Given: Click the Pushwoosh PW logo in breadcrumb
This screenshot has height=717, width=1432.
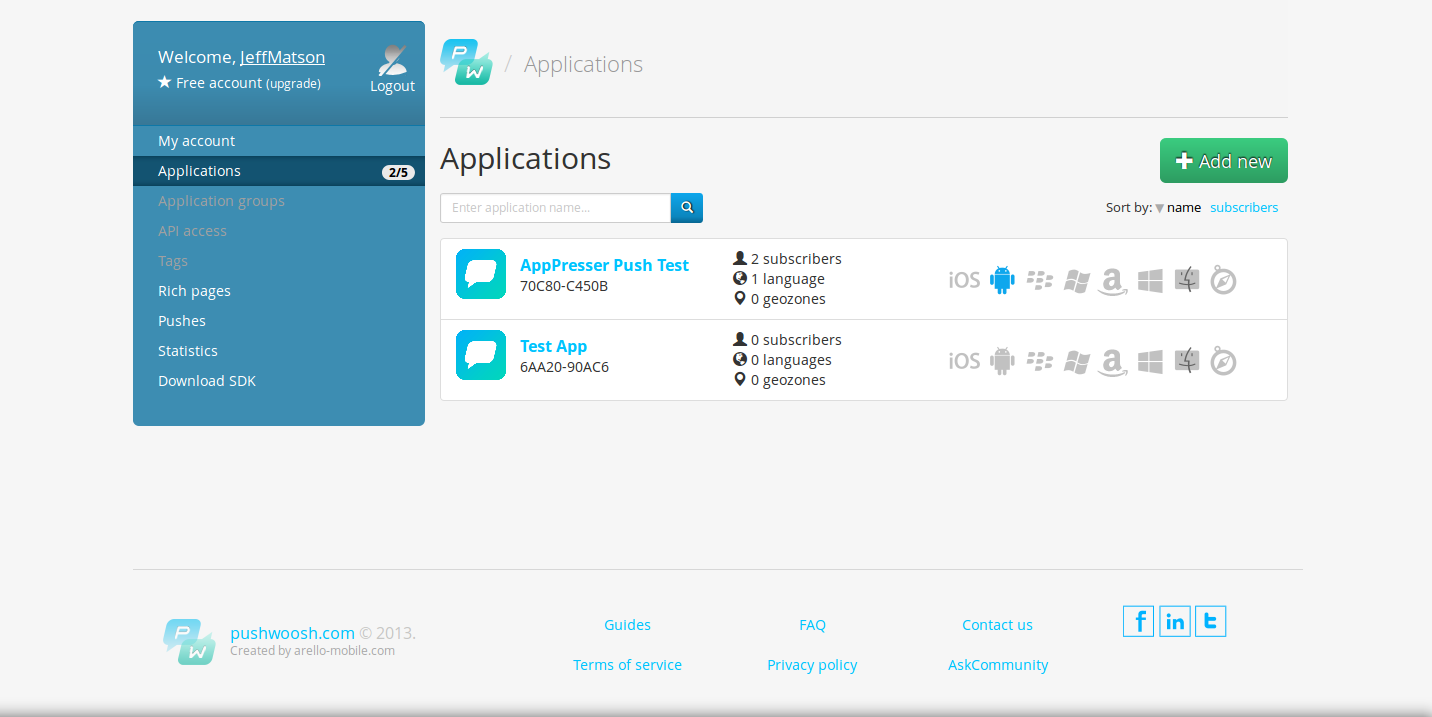Looking at the screenshot, I should point(467,62).
